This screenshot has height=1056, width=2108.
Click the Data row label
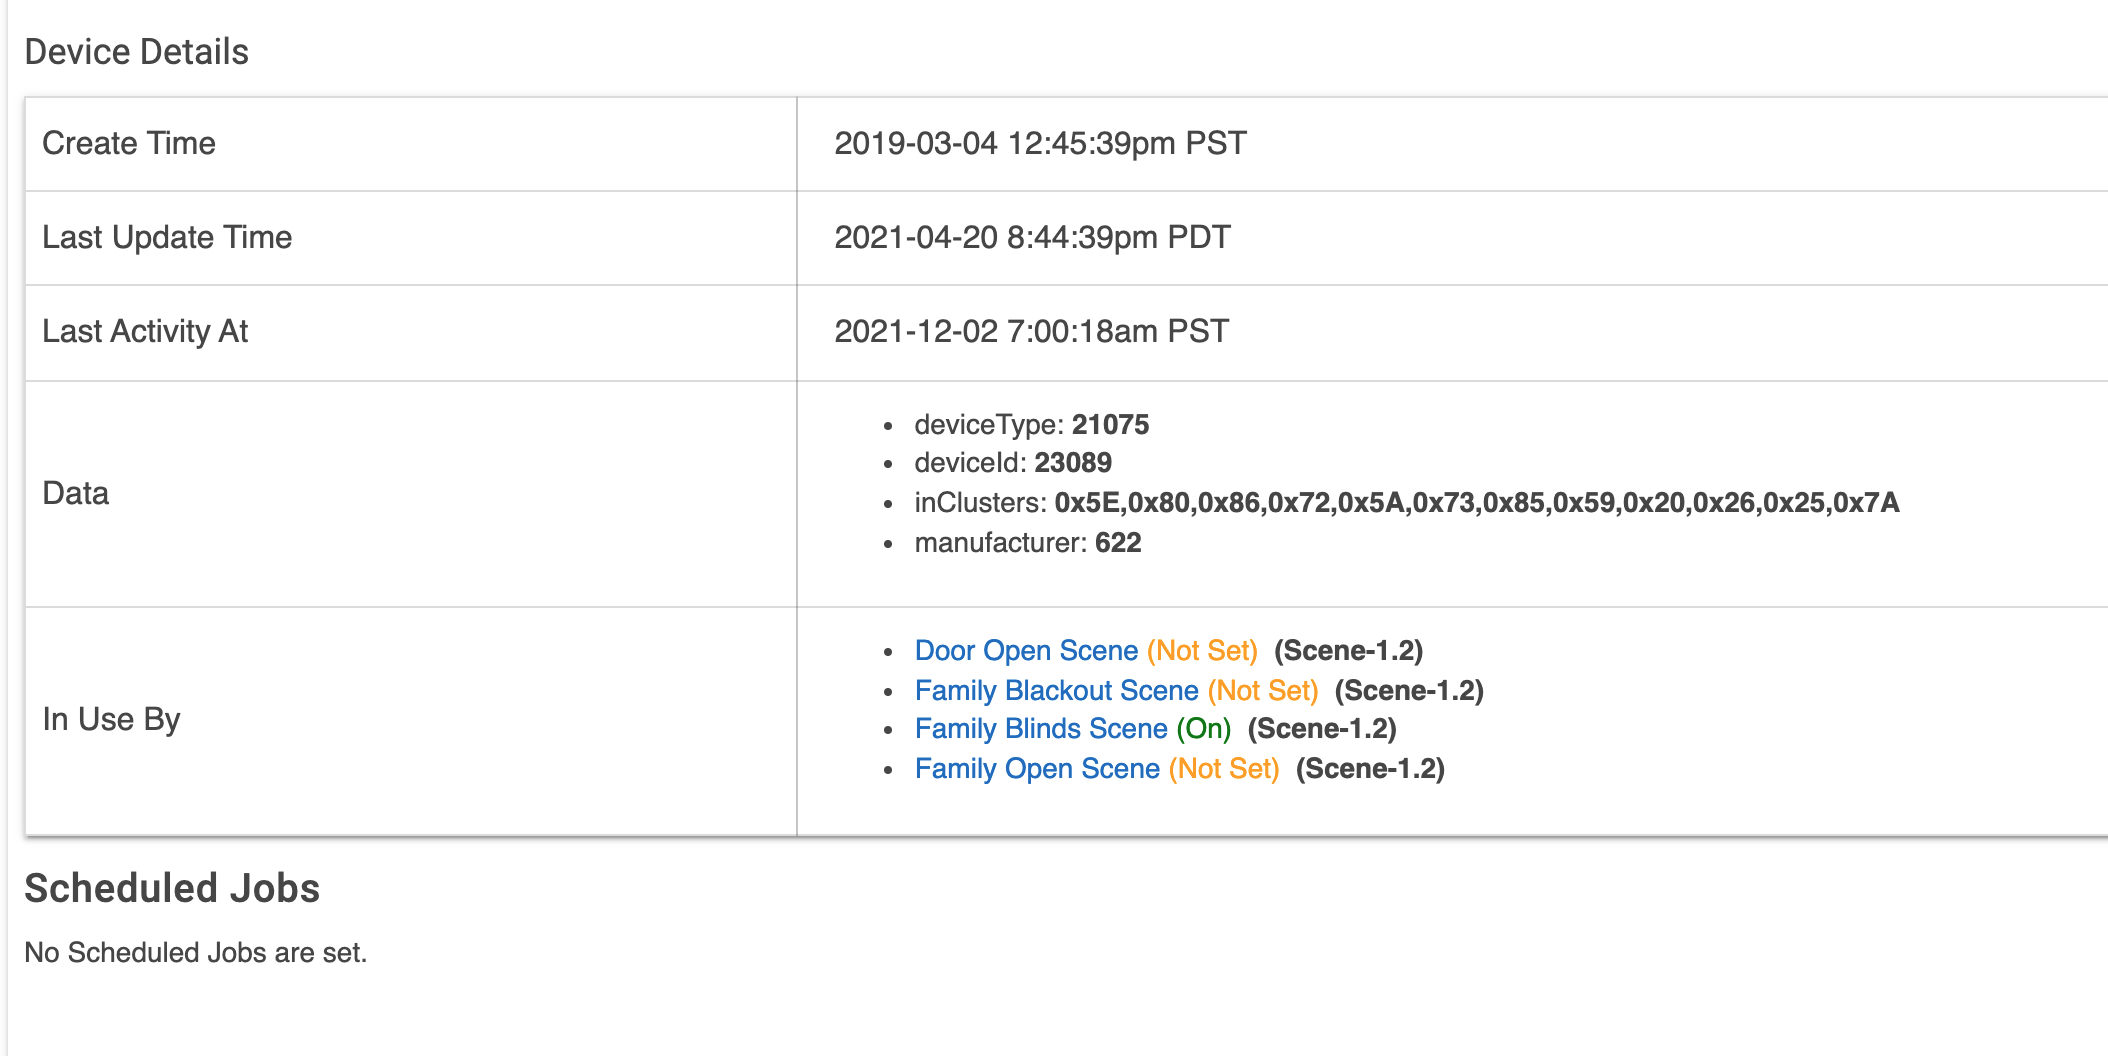click(76, 493)
